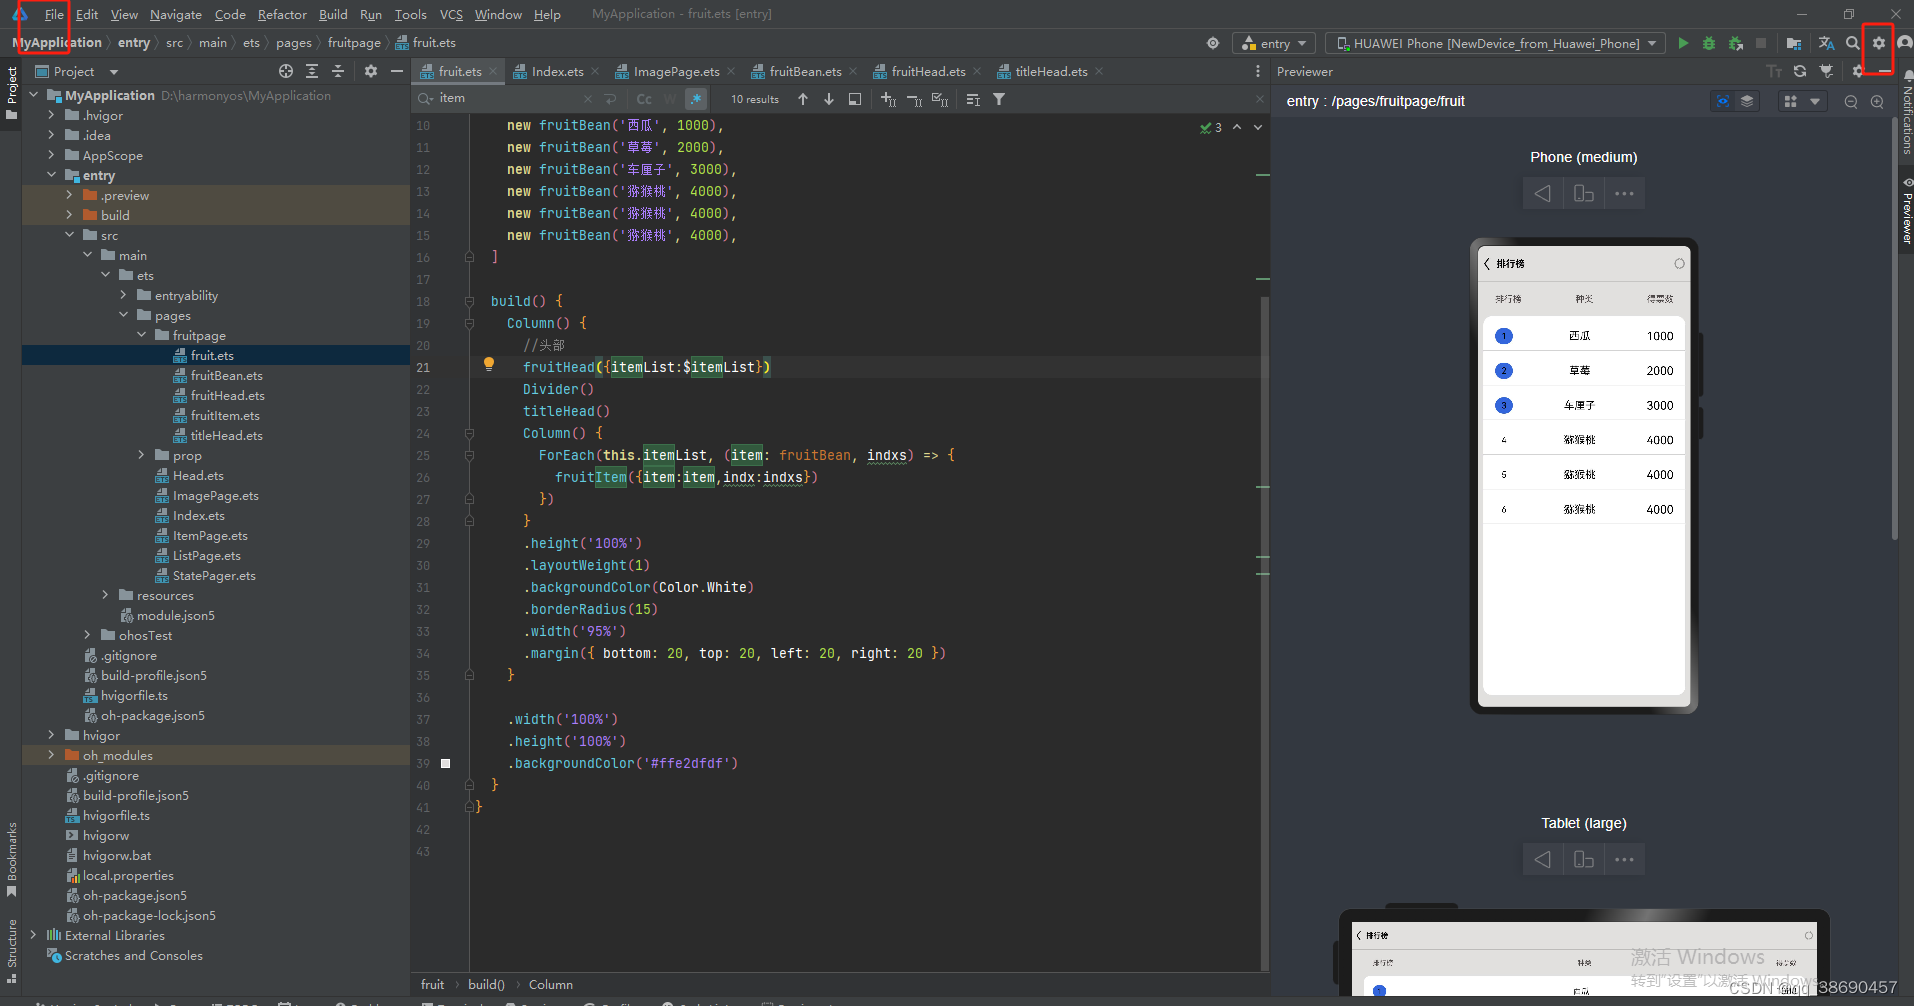Select fruitItem.ets in project tree
The height and width of the screenshot is (1006, 1914).
click(225, 415)
